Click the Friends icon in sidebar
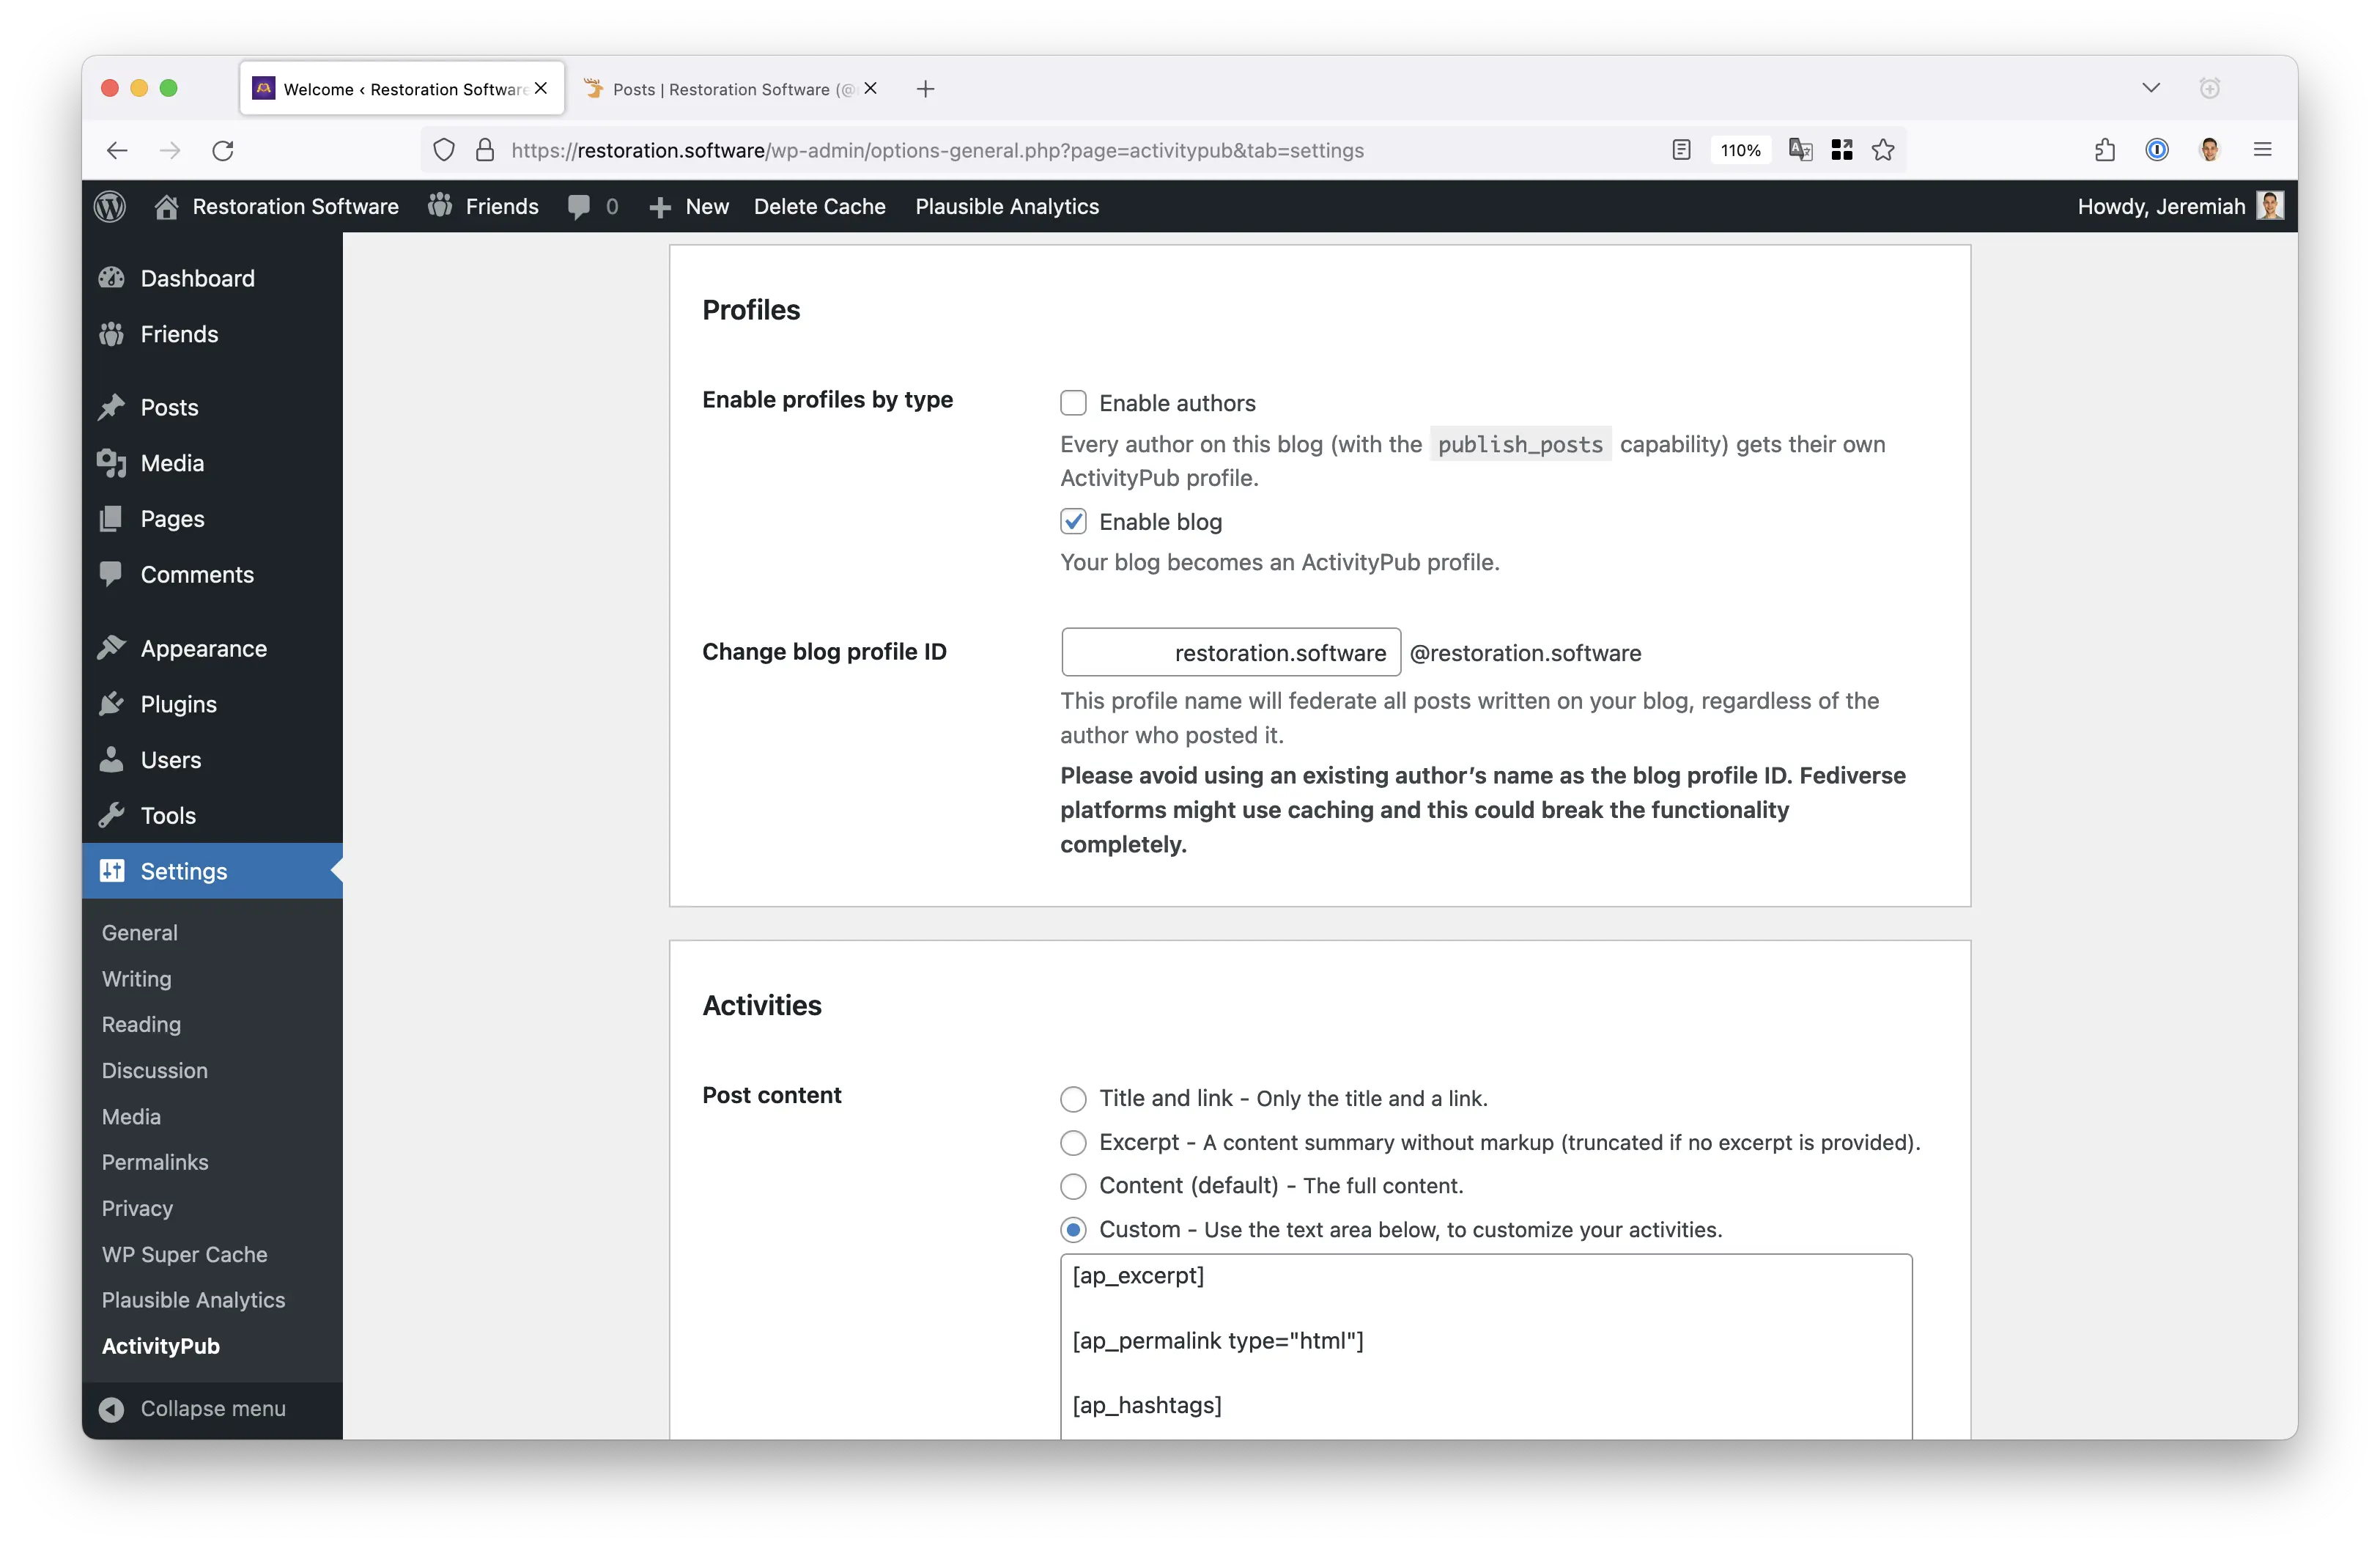 pos(114,333)
